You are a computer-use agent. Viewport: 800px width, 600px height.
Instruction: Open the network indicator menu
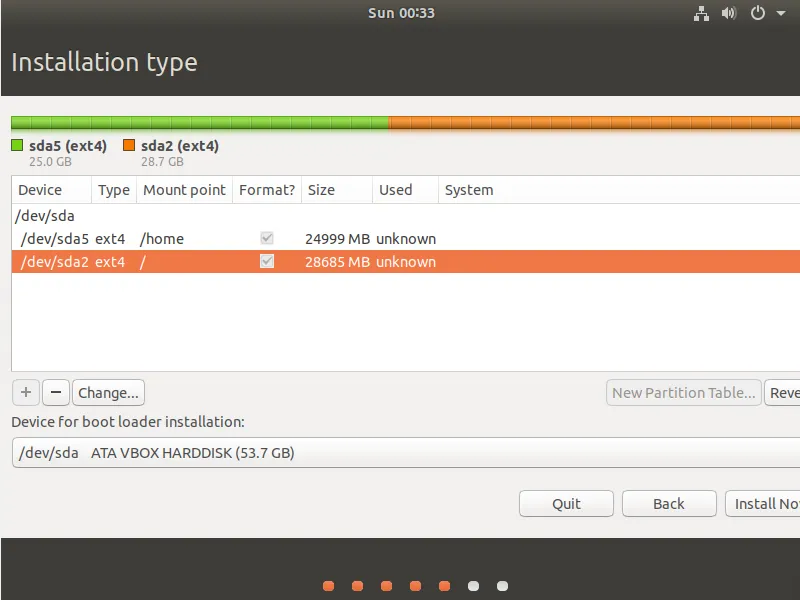701,13
